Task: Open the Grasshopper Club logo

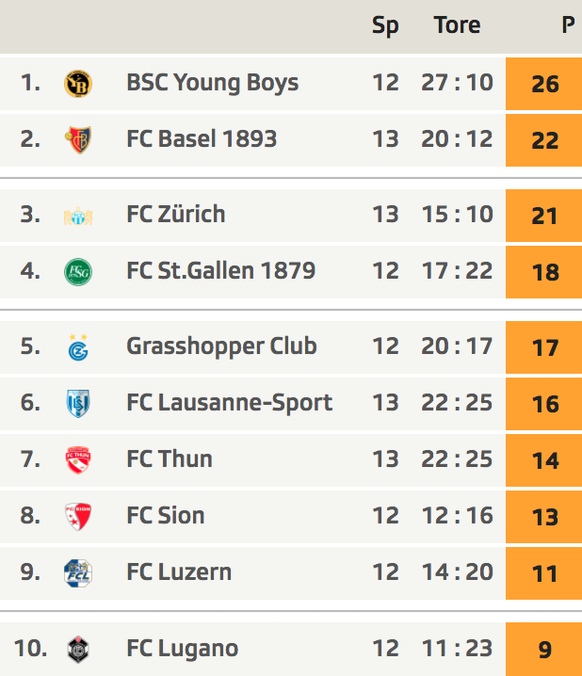Action: click(x=78, y=347)
